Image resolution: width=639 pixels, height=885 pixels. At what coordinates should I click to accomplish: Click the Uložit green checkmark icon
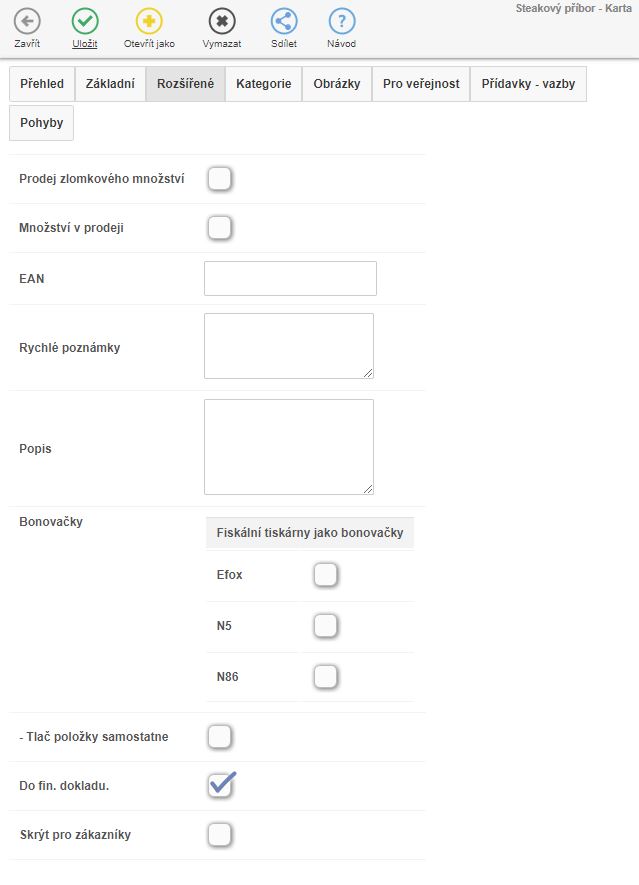86,21
